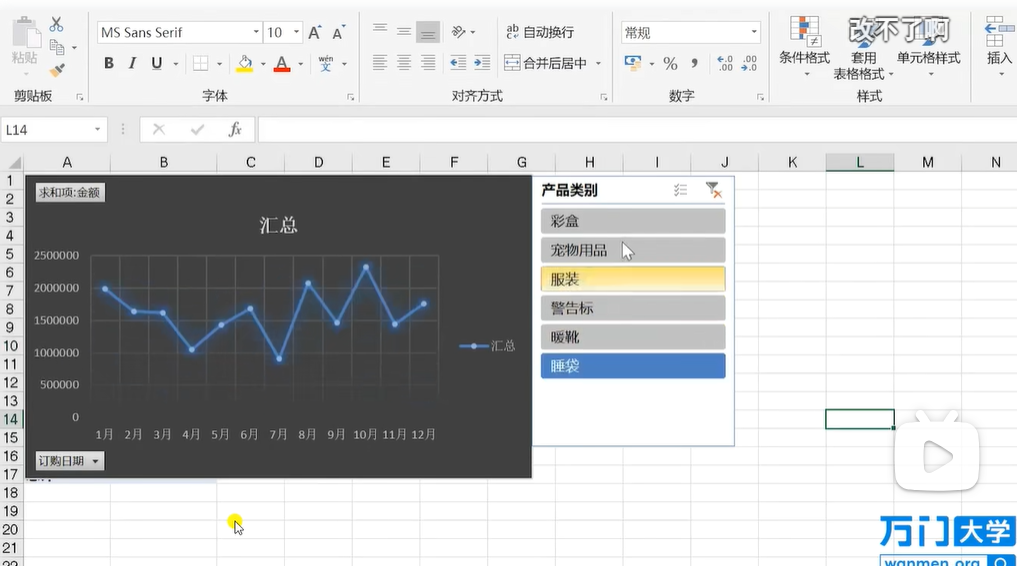Click the accounting currency format icon

[x=633, y=63]
